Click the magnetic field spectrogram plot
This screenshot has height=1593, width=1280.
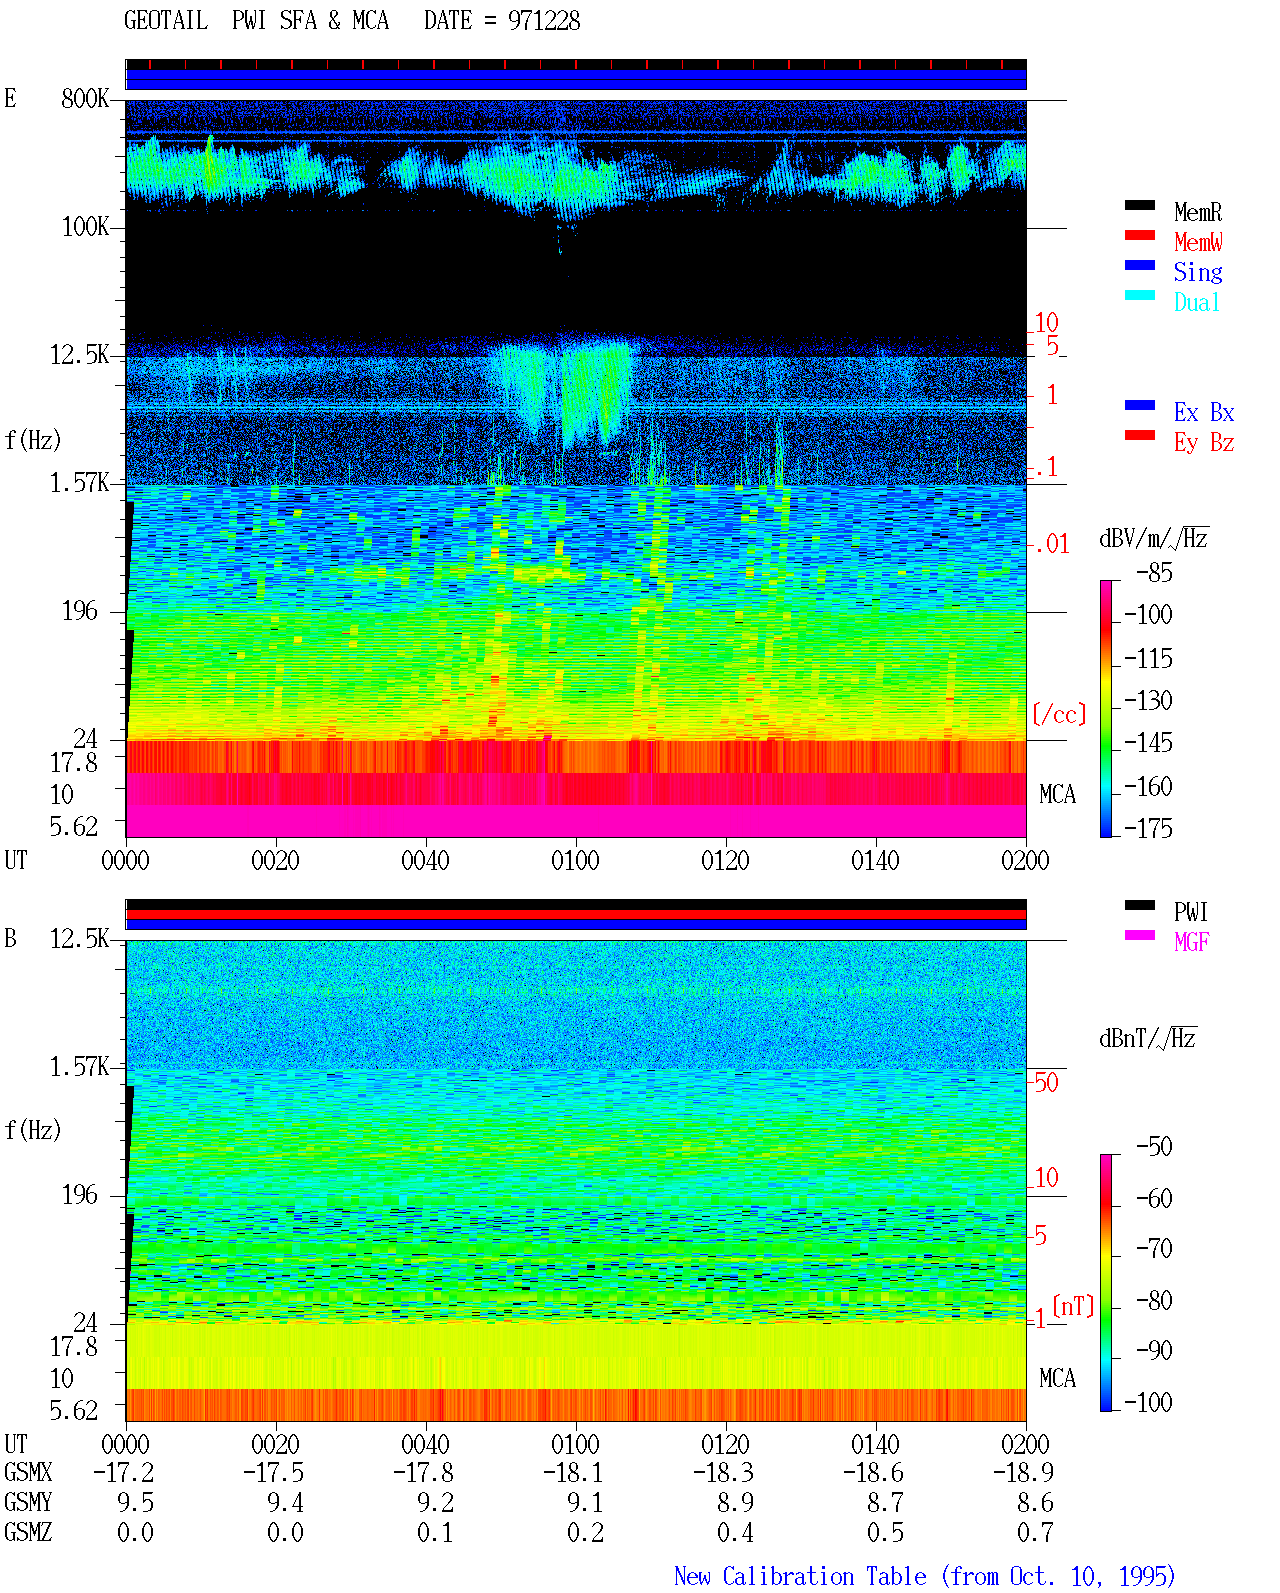pos(576,1181)
